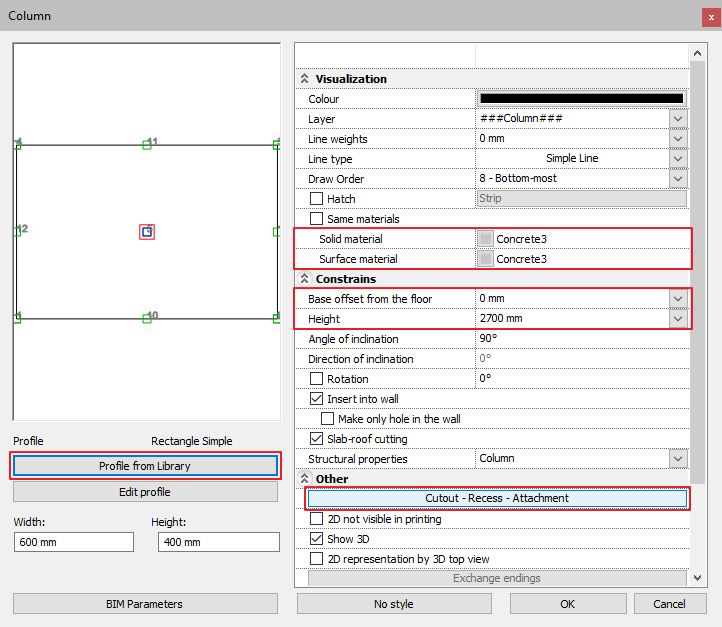Select reference point 10 at bottom middle

(147, 318)
